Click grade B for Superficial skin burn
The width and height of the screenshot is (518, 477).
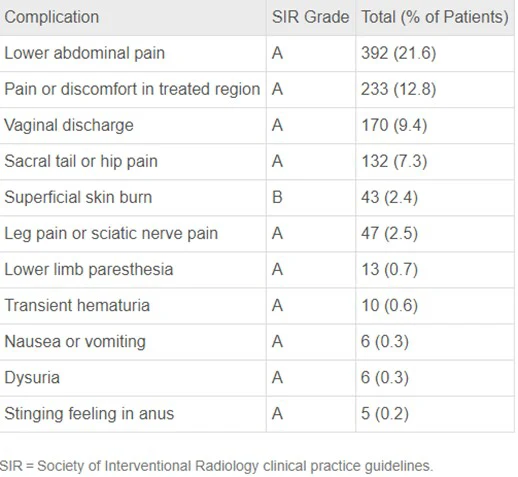(x=277, y=197)
